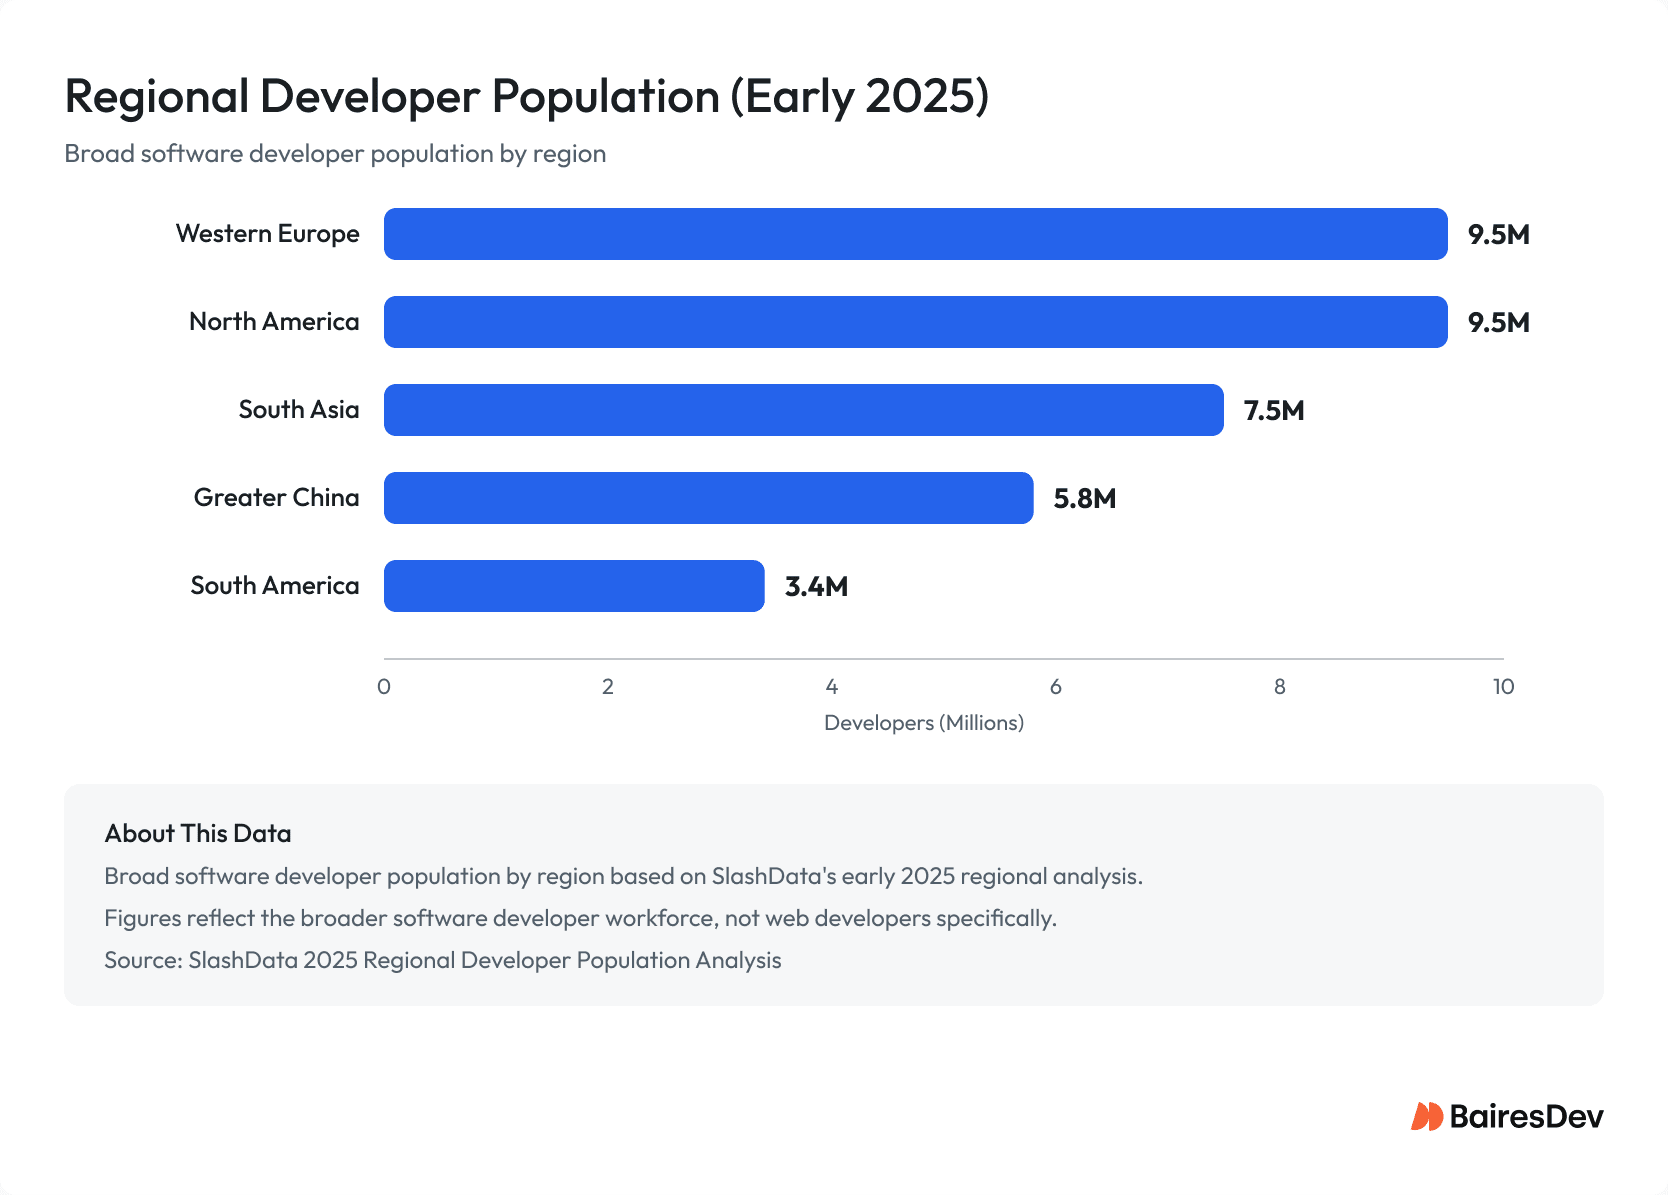This screenshot has width=1668, height=1195.
Task: Click the chart title Regional Developer Population
Action: [527, 96]
